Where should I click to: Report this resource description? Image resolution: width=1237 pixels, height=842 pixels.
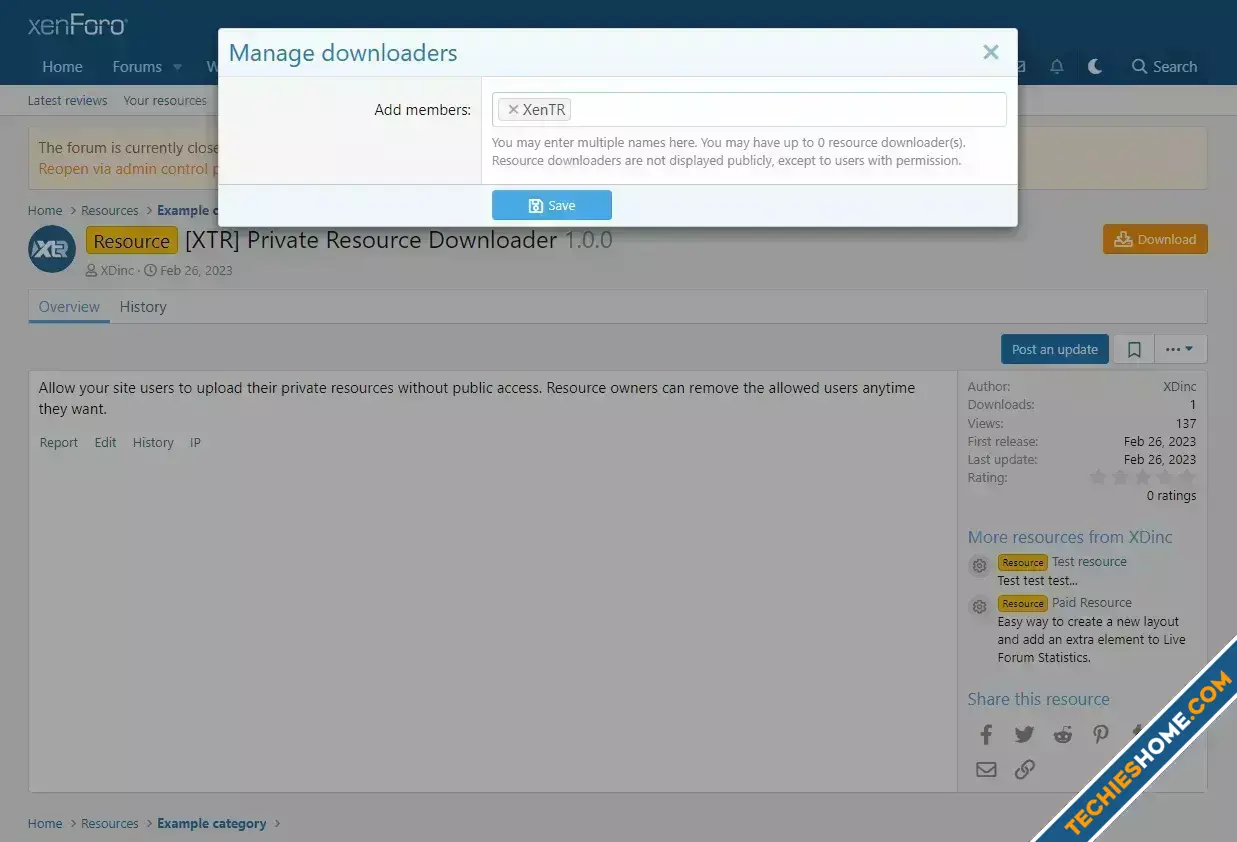pos(59,442)
